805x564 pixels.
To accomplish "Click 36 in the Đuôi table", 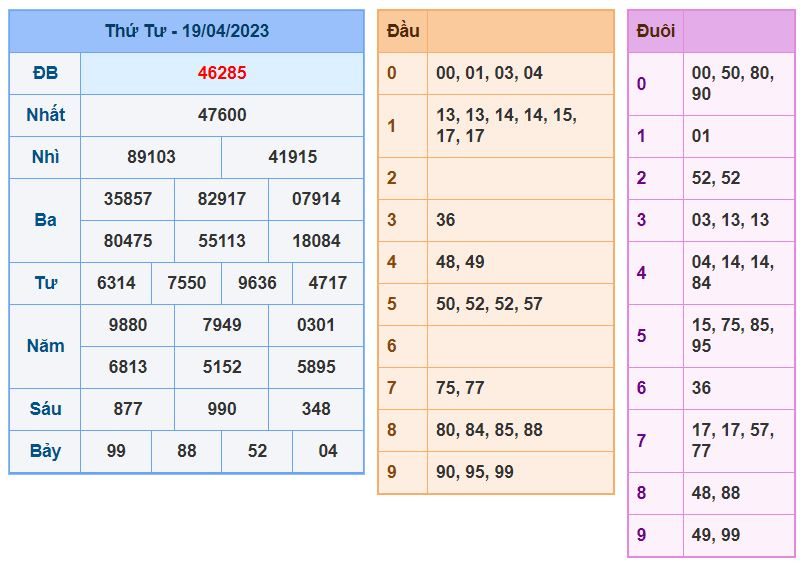I will pyautogui.click(x=701, y=388).
